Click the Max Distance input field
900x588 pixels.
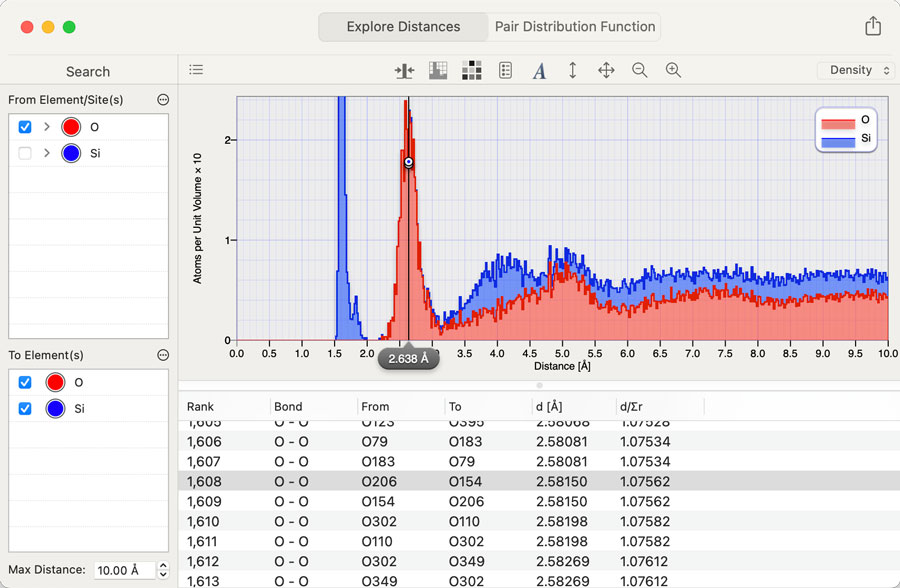(x=124, y=570)
